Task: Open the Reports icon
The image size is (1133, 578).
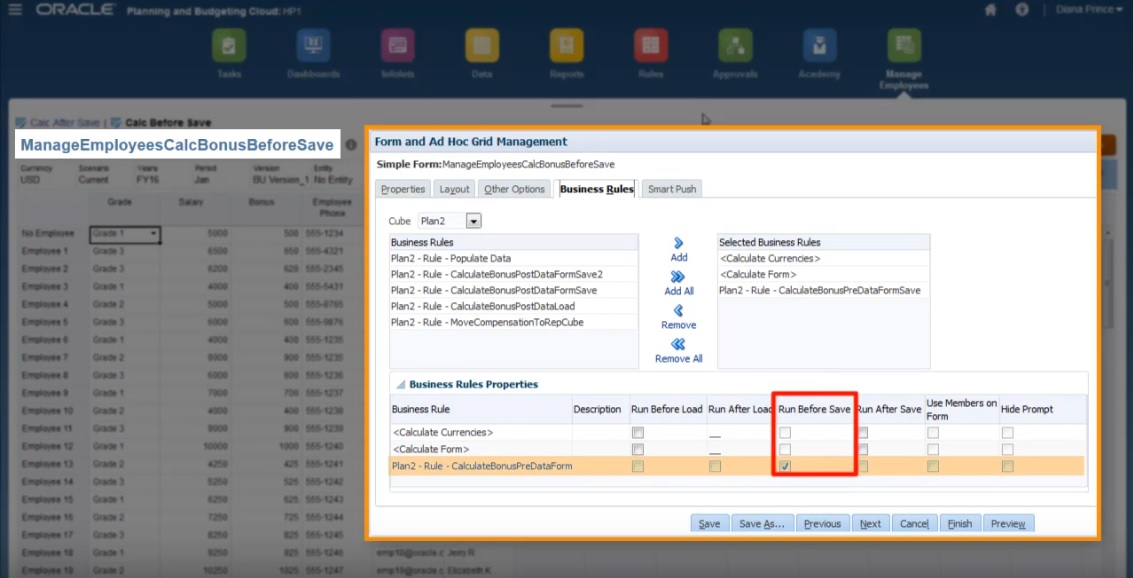Action: click(566, 46)
